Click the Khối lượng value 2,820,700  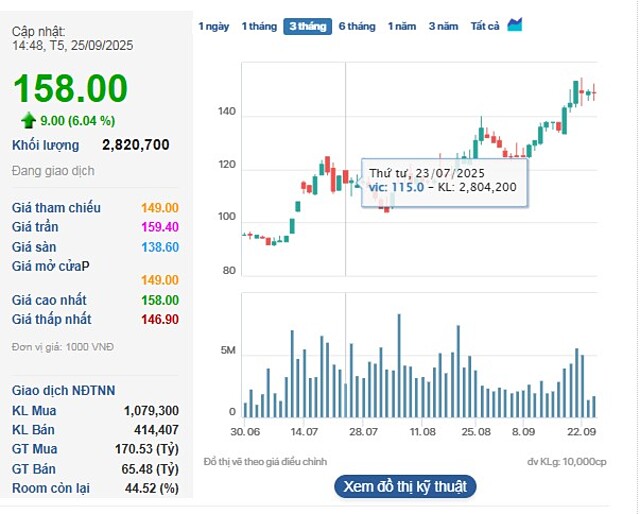[x=135, y=145]
